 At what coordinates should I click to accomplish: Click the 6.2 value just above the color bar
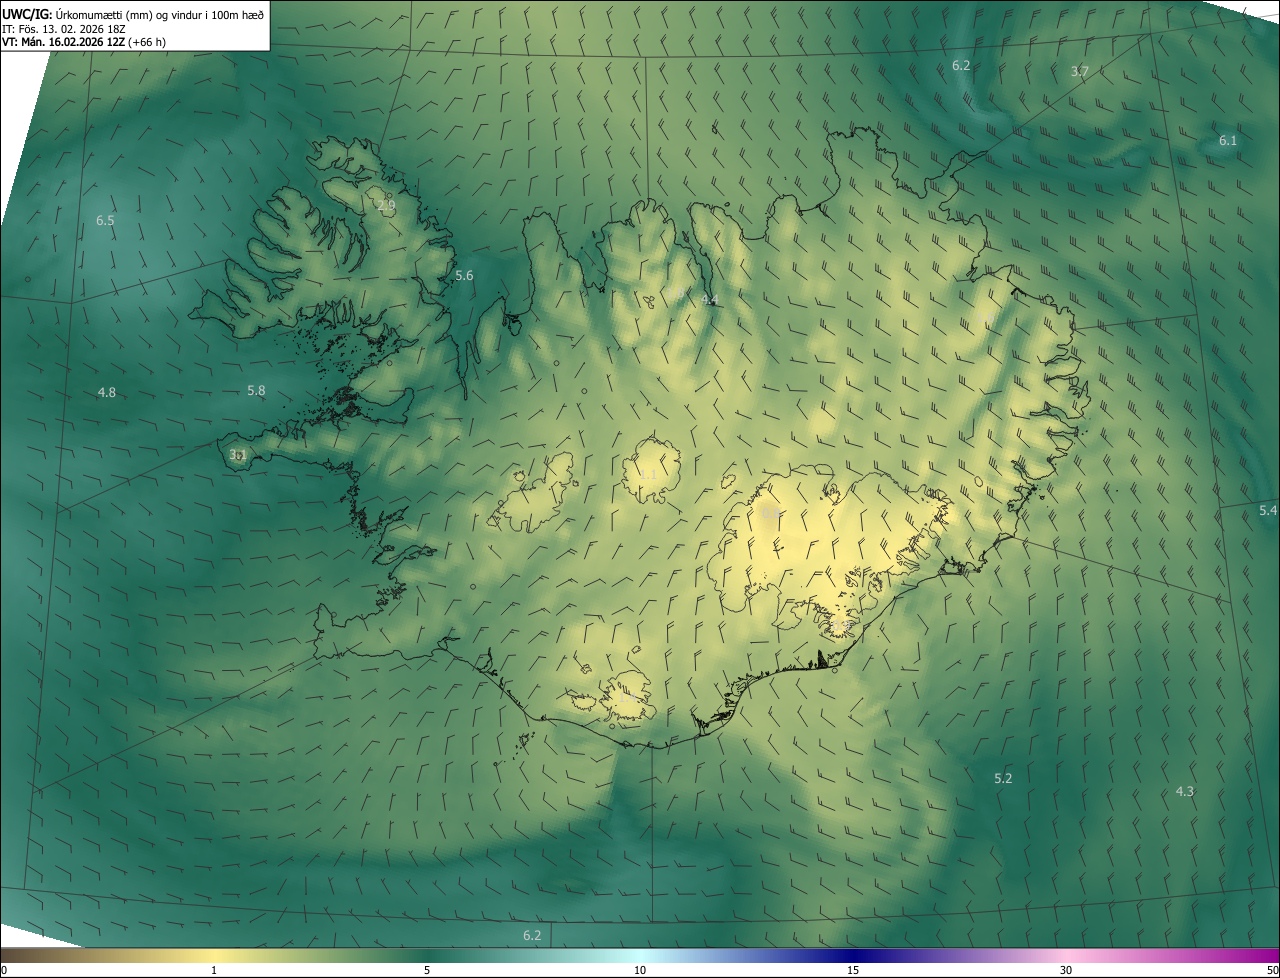(532, 935)
